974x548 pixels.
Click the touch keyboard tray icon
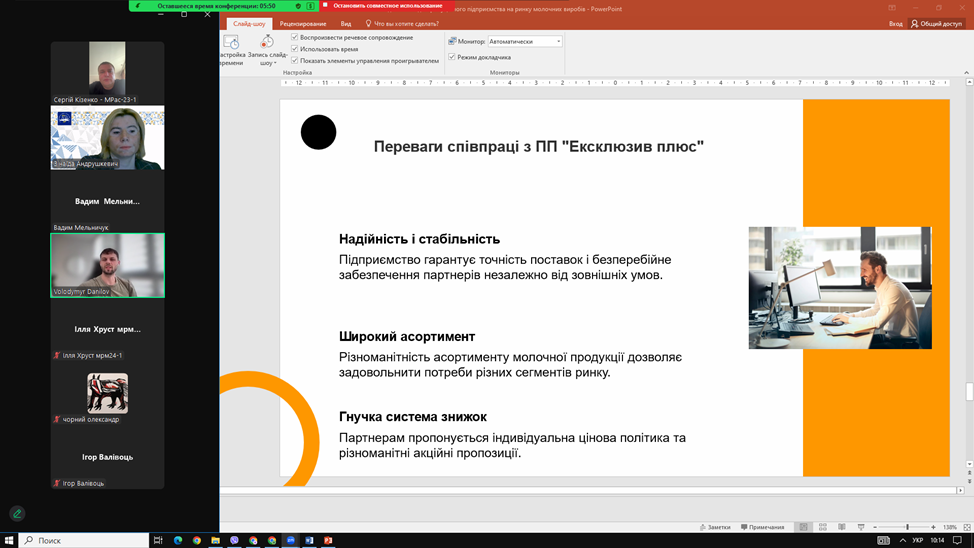tap(883, 540)
